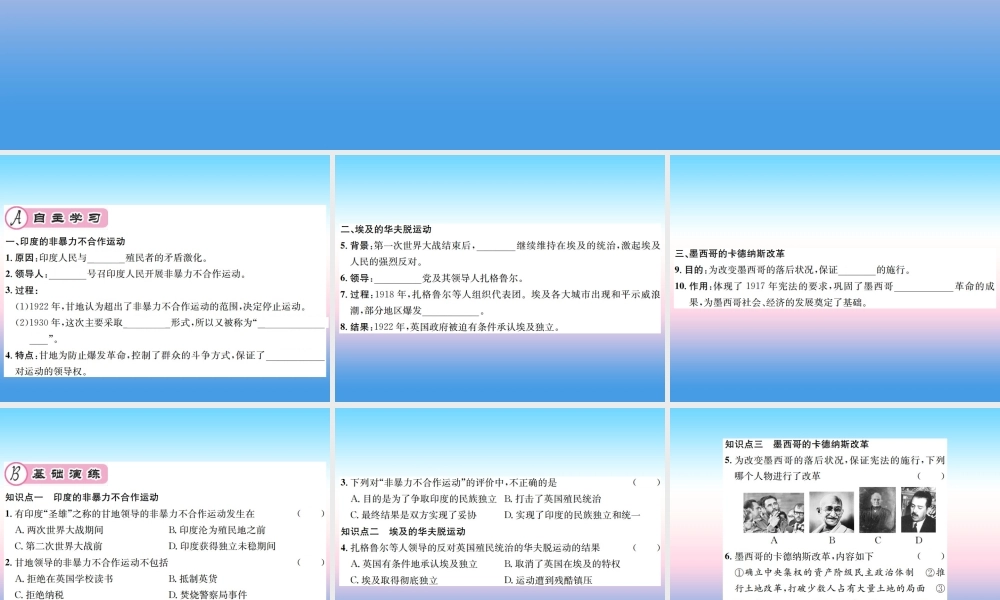Select the 自主学习 banner heading

point(66,218)
